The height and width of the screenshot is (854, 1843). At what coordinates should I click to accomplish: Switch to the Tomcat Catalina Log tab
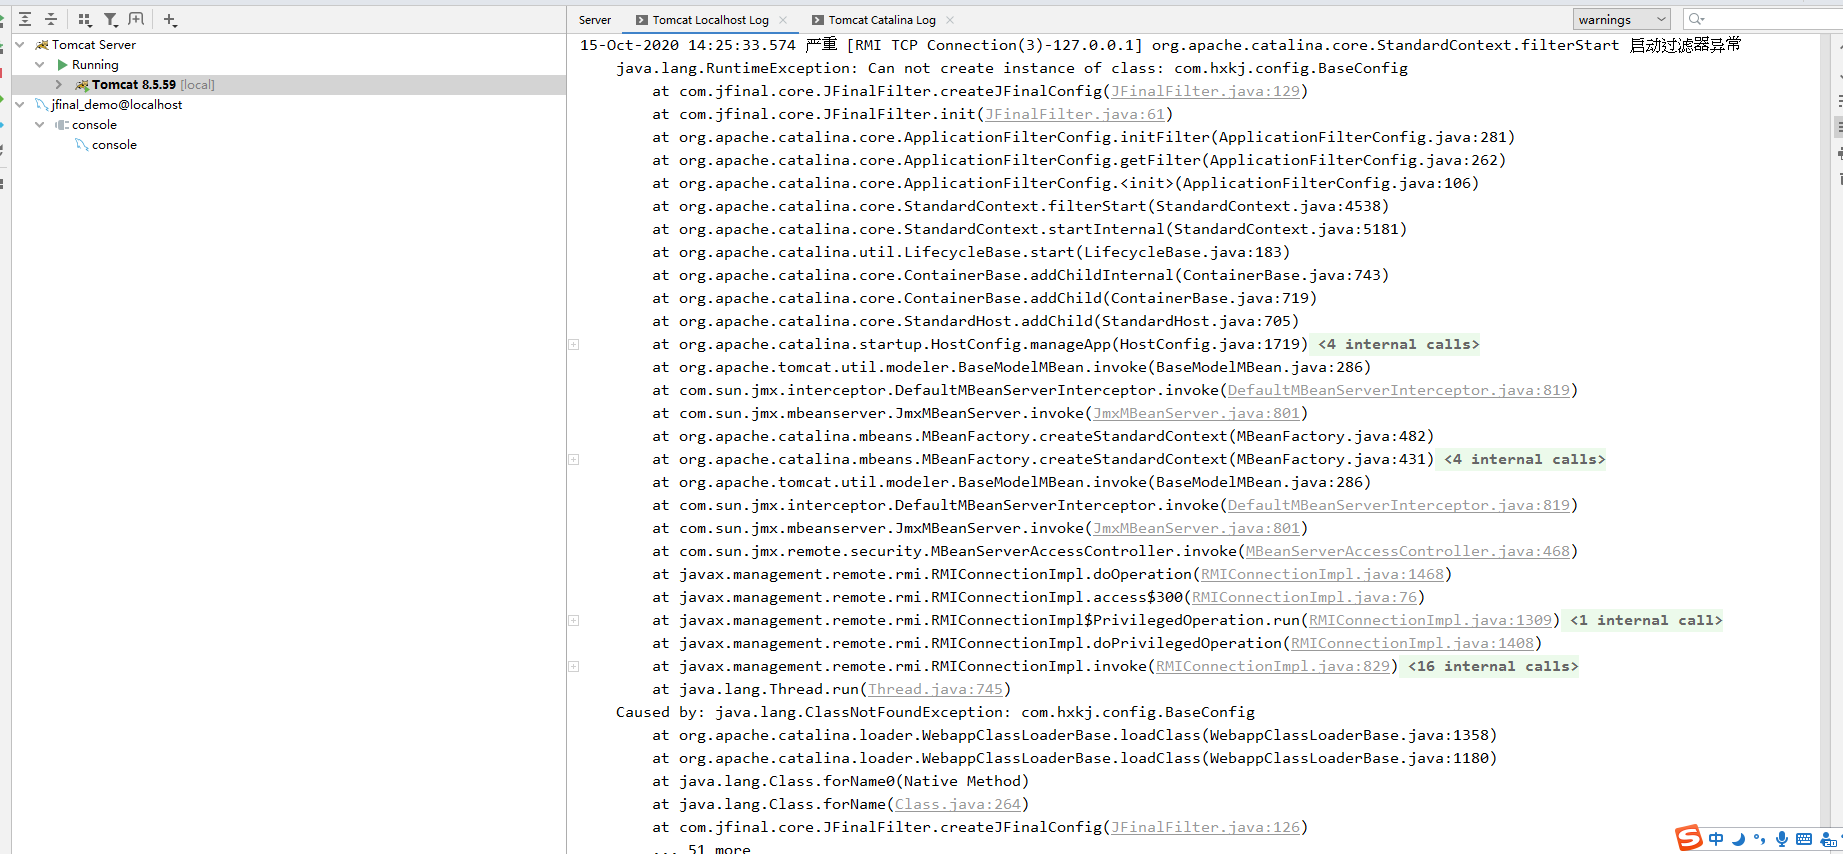tap(882, 20)
